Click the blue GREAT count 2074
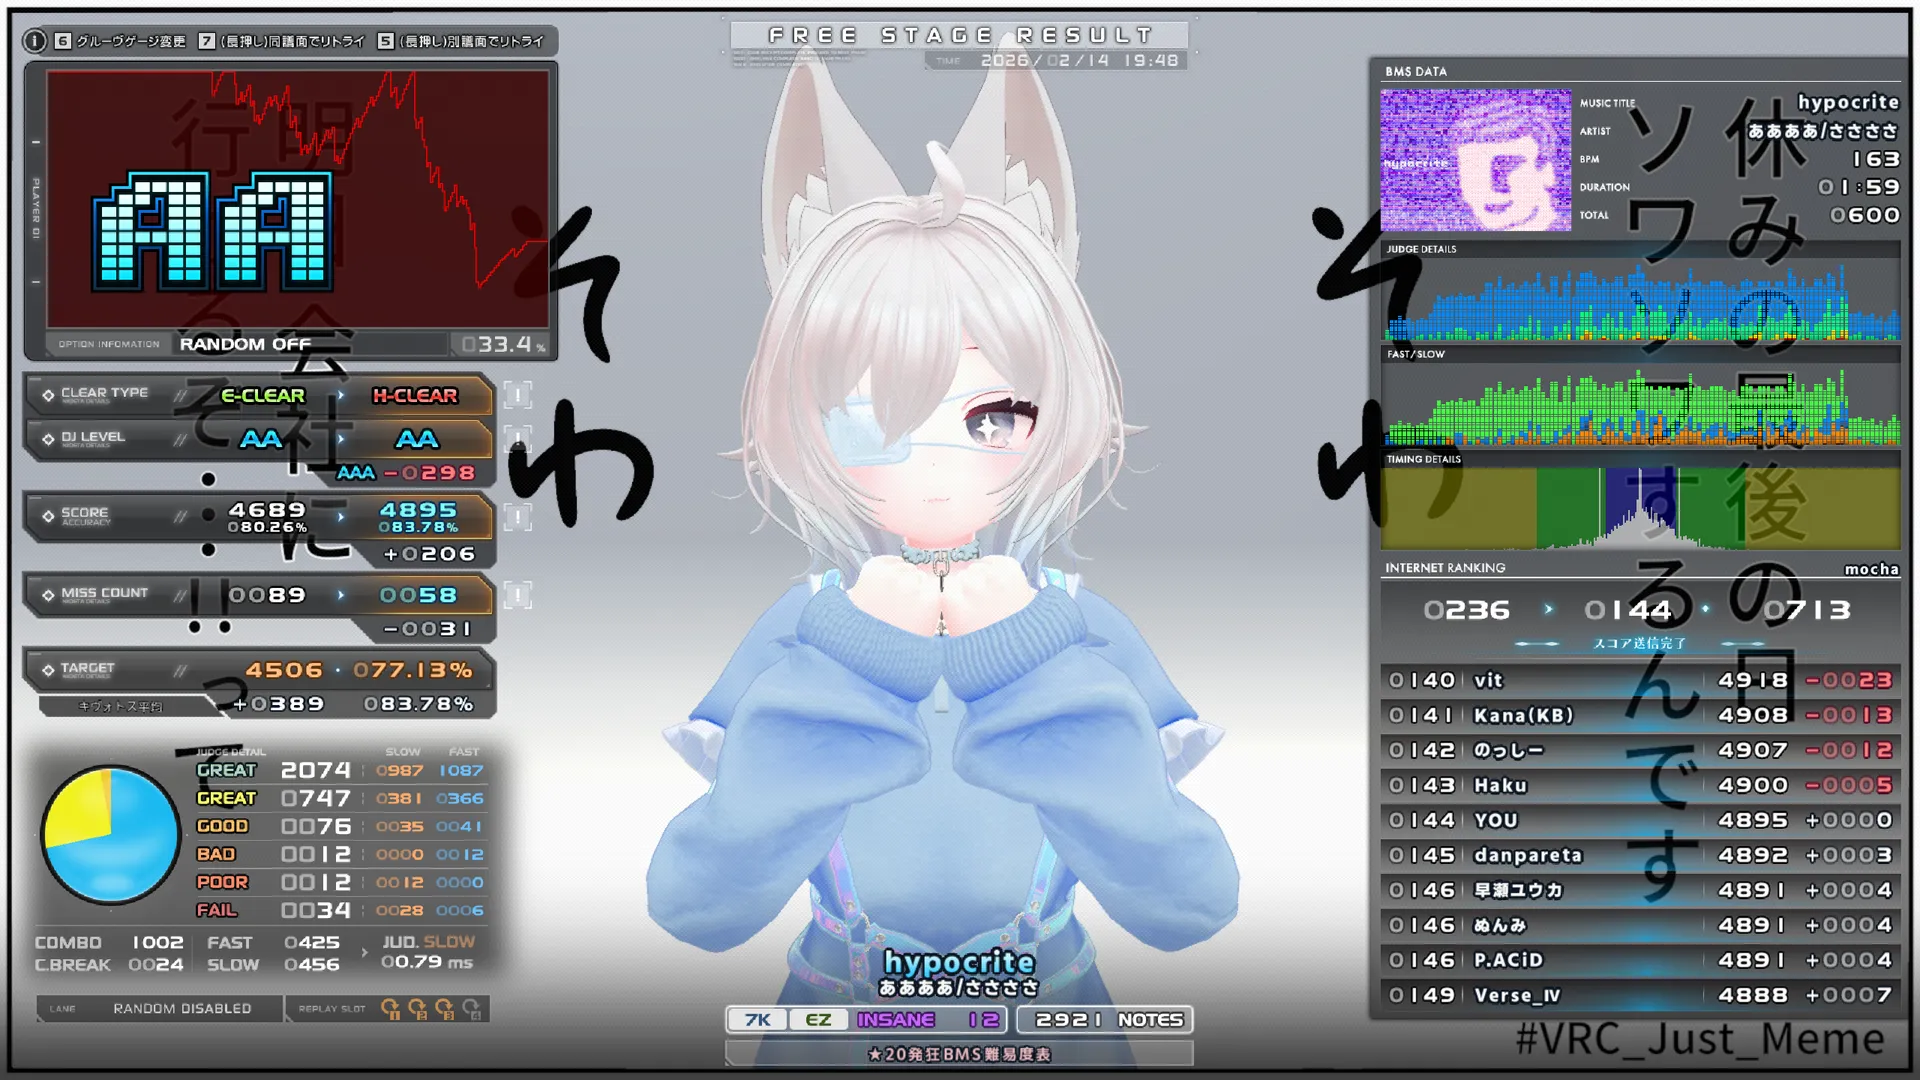 tap(316, 770)
